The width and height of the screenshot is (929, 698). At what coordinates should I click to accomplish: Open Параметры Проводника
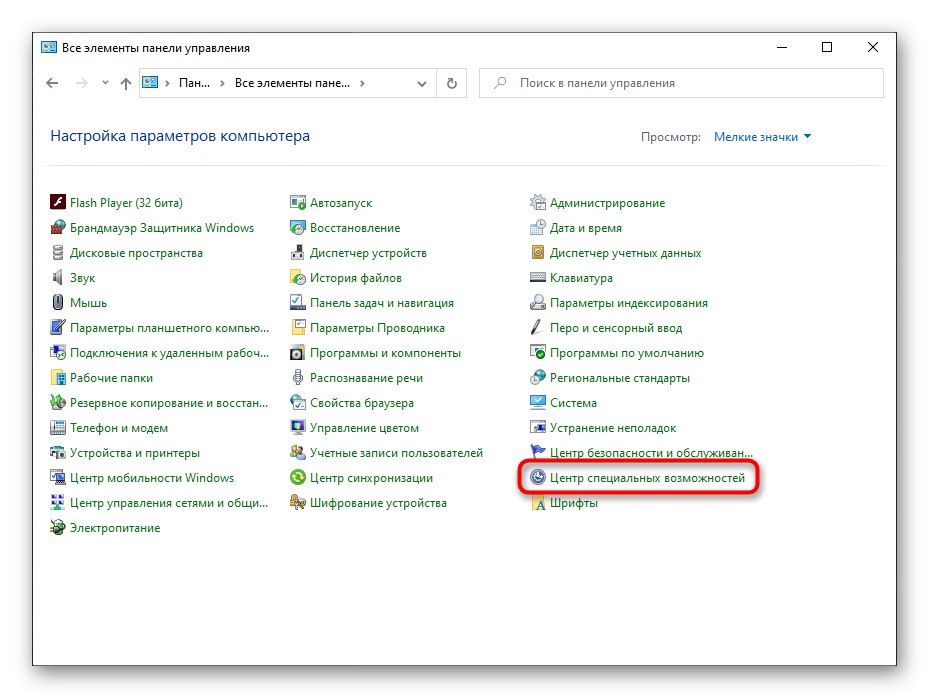pos(377,328)
